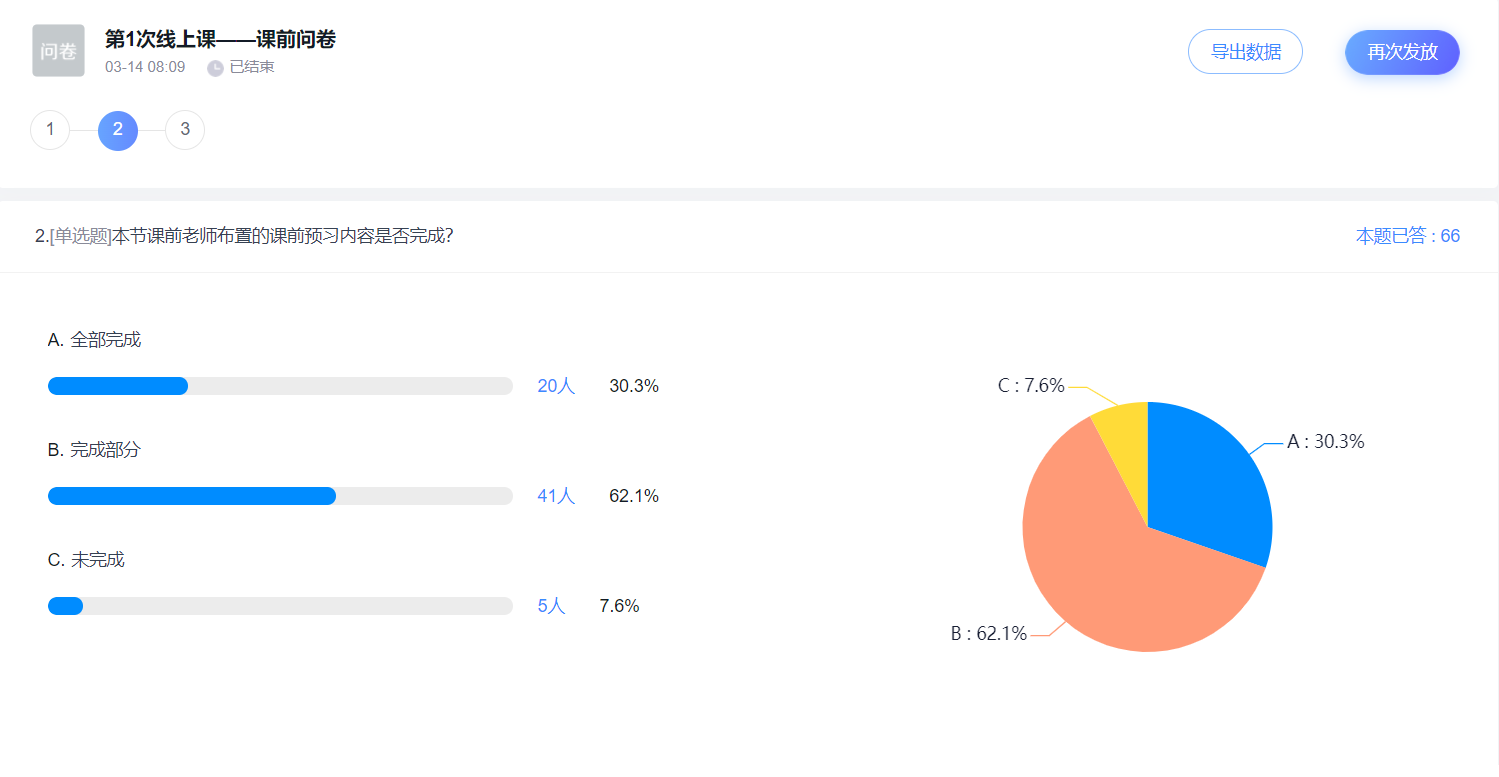Click the questionnaire title 第1次线上课——课前问卷
The height and width of the screenshot is (777, 1499).
[220, 40]
